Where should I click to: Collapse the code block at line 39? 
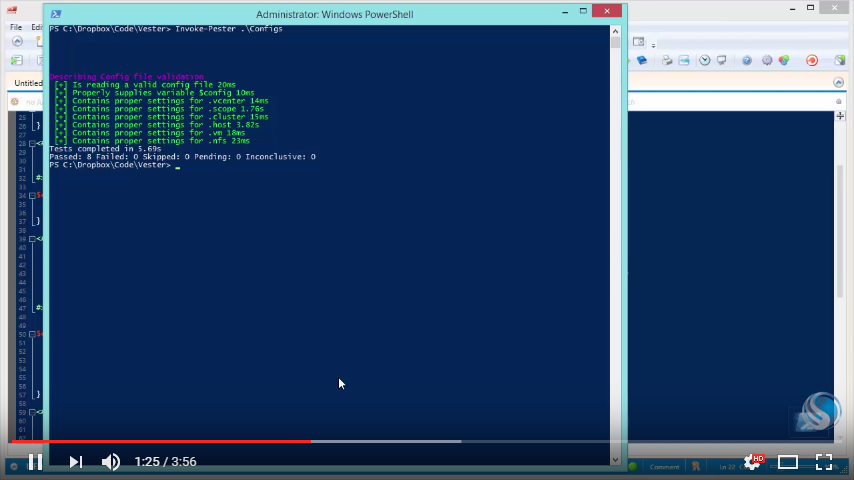click(x=32, y=239)
